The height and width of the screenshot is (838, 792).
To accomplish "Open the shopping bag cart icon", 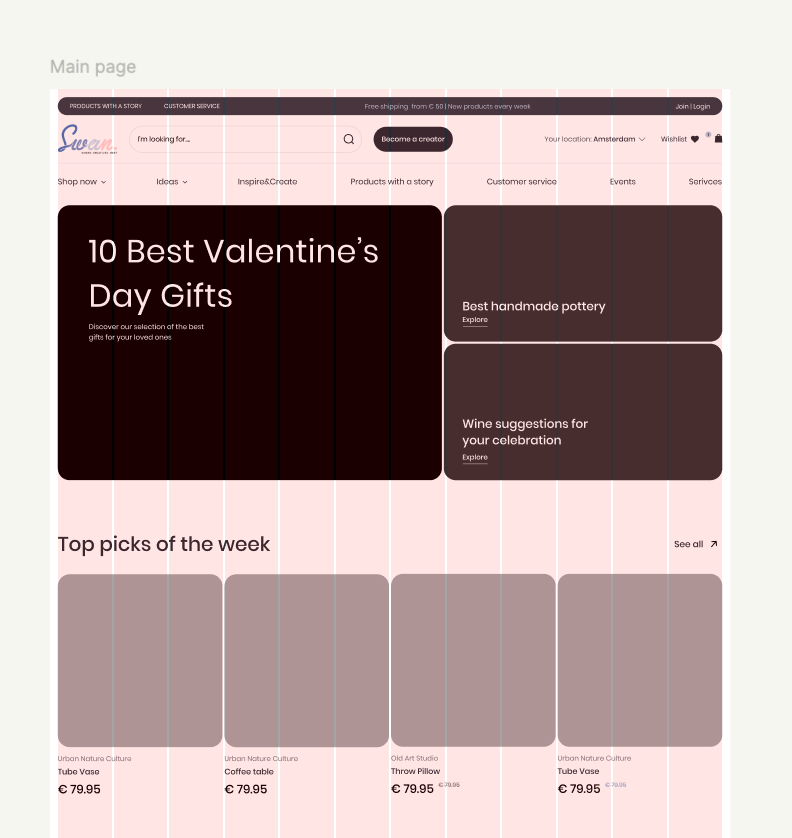I will [718, 139].
